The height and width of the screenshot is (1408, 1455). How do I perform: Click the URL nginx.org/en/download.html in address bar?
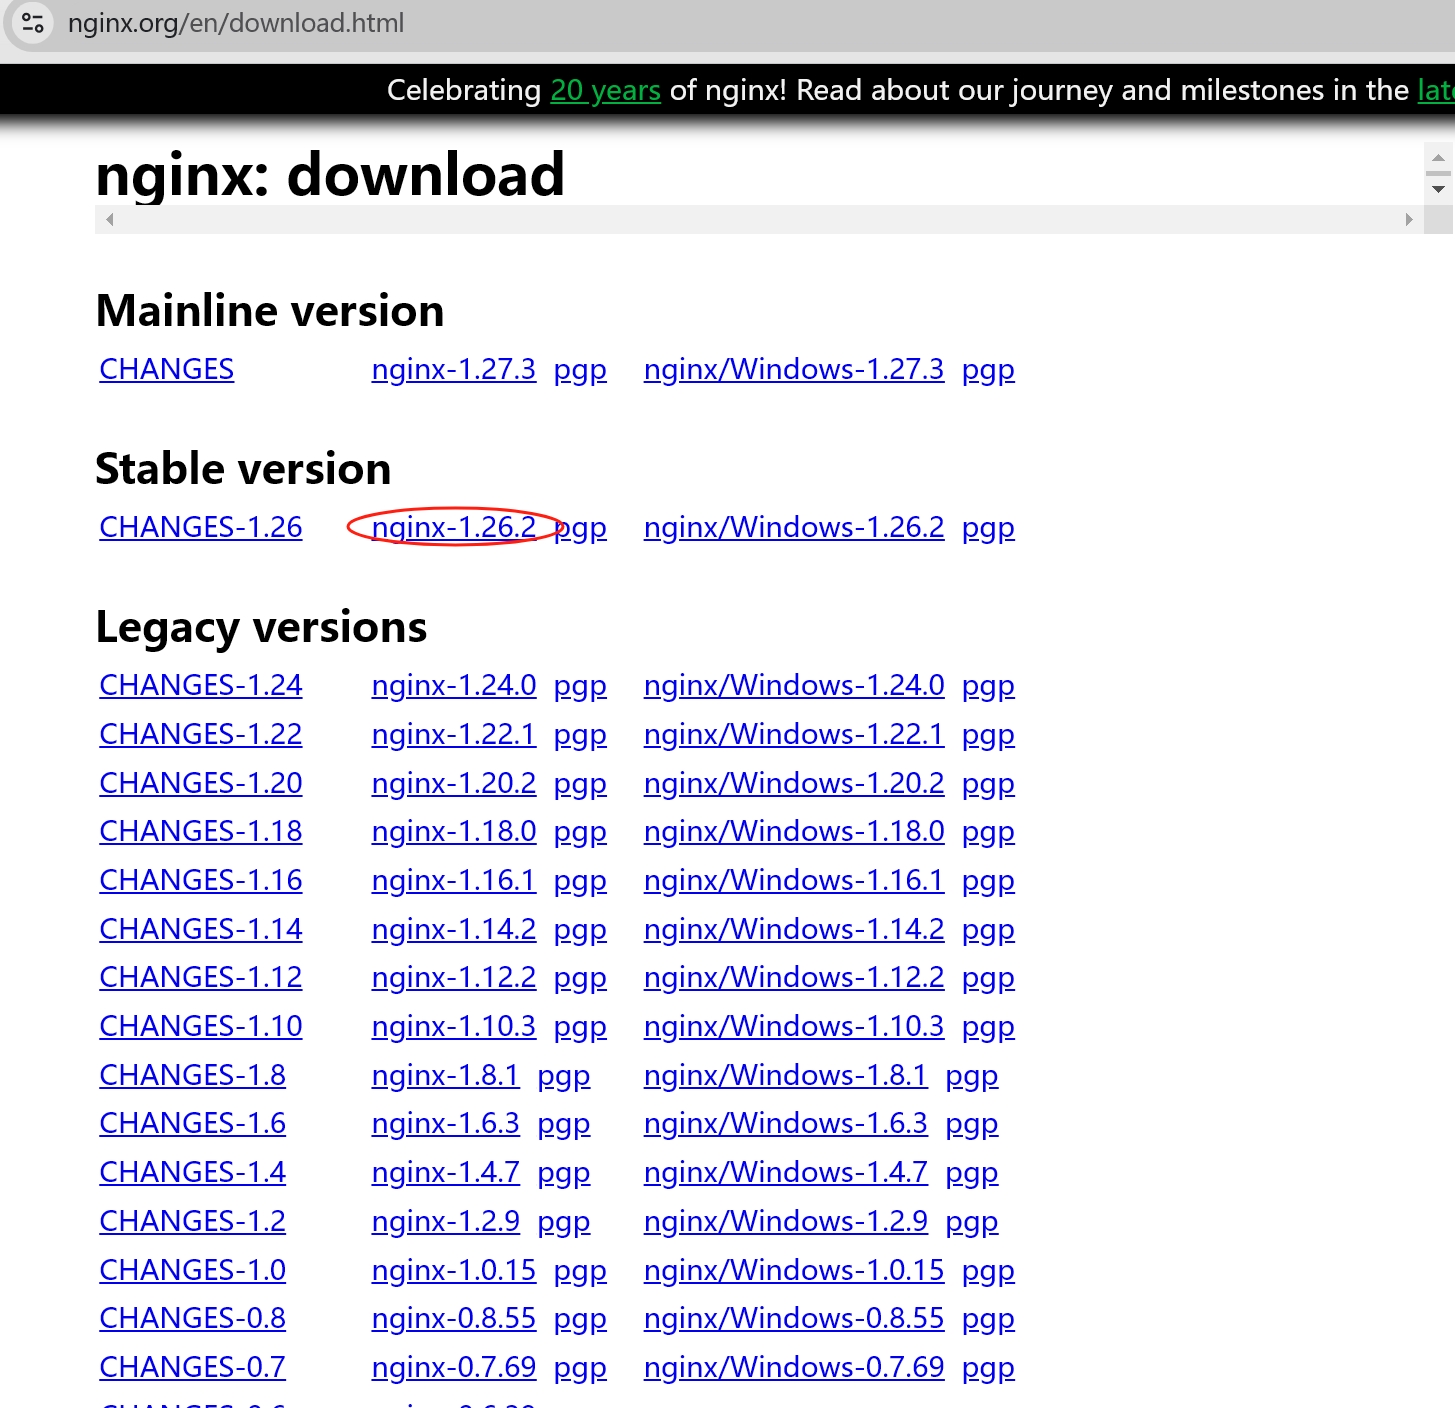pyautogui.click(x=236, y=23)
